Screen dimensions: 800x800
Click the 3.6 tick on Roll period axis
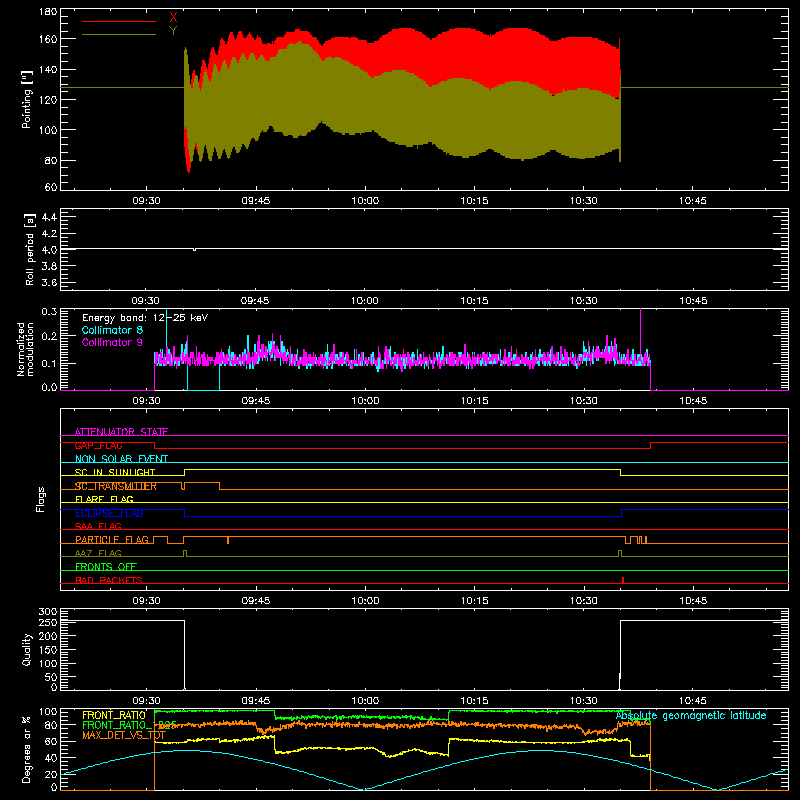(x=49, y=283)
